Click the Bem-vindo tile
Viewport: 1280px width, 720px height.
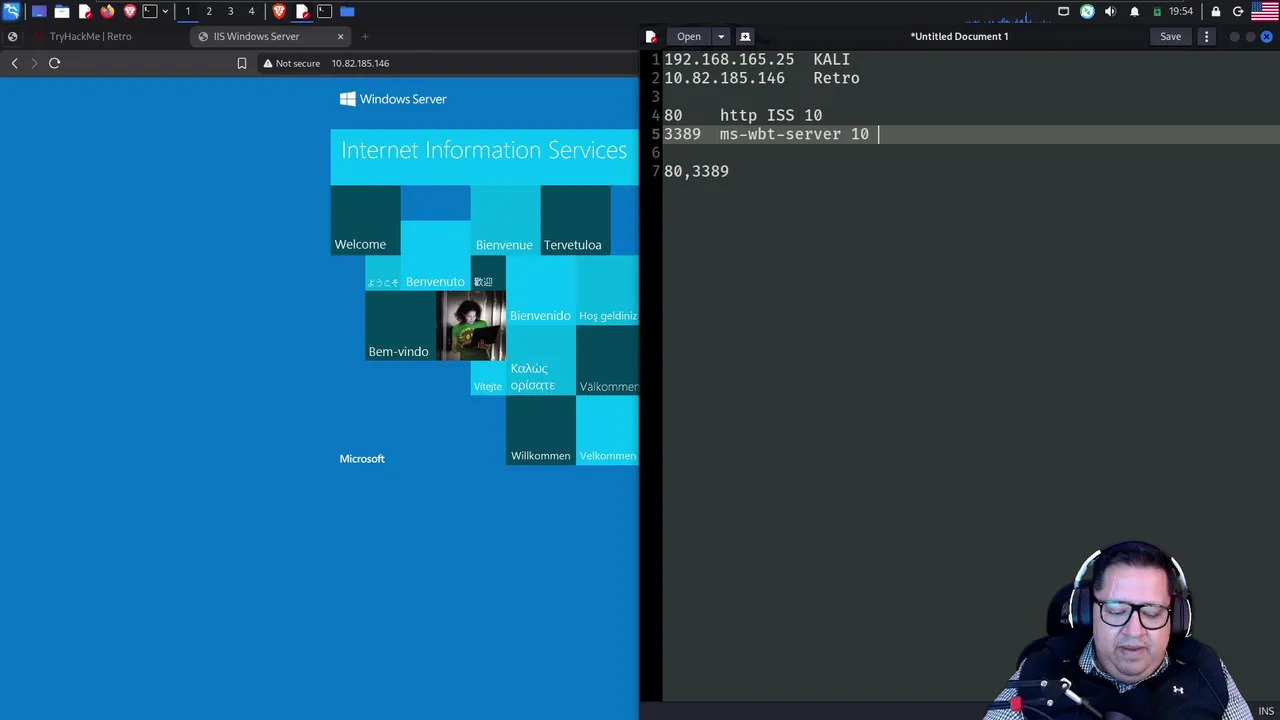[400, 325]
